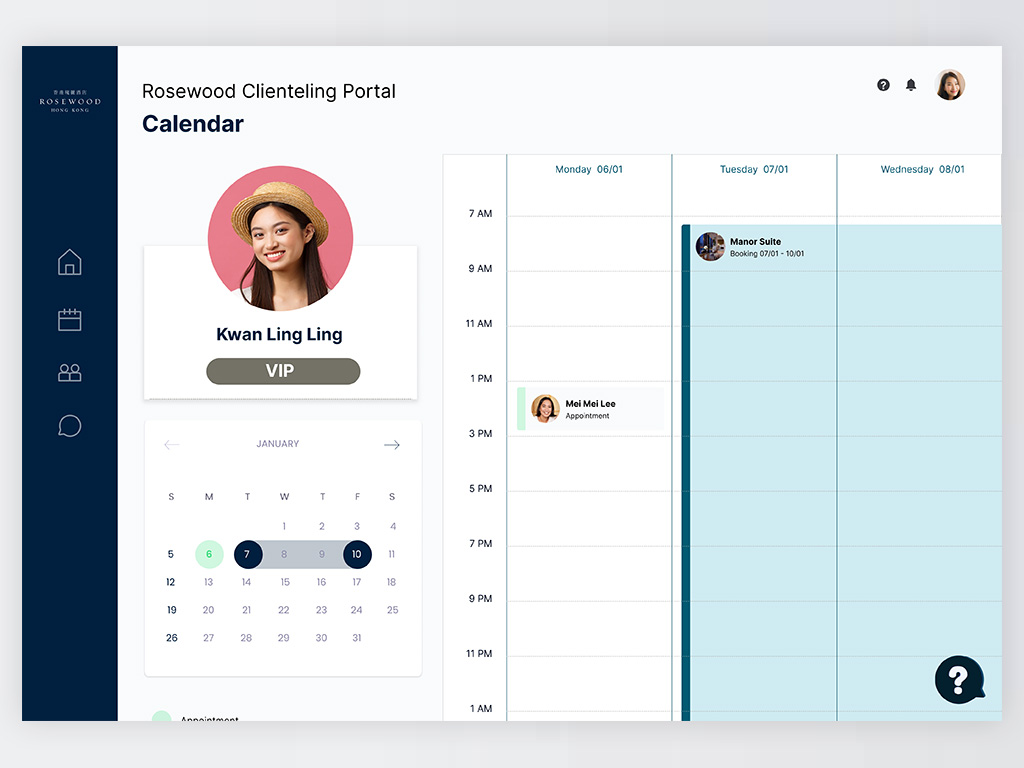This screenshot has height=768, width=1024.
Task: Select Kwan Ling Ling name text
Action: 280,334
